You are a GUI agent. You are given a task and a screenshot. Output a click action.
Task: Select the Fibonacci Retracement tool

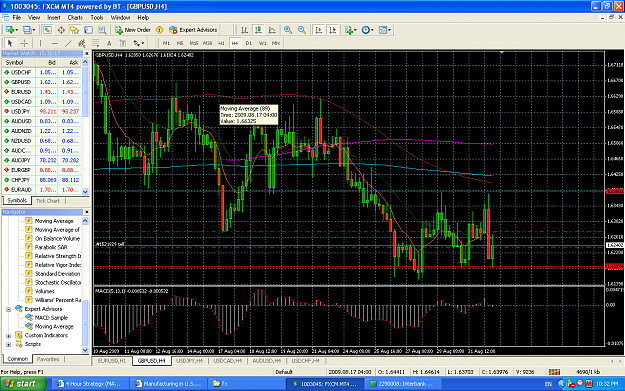click(x=95, y=43)
